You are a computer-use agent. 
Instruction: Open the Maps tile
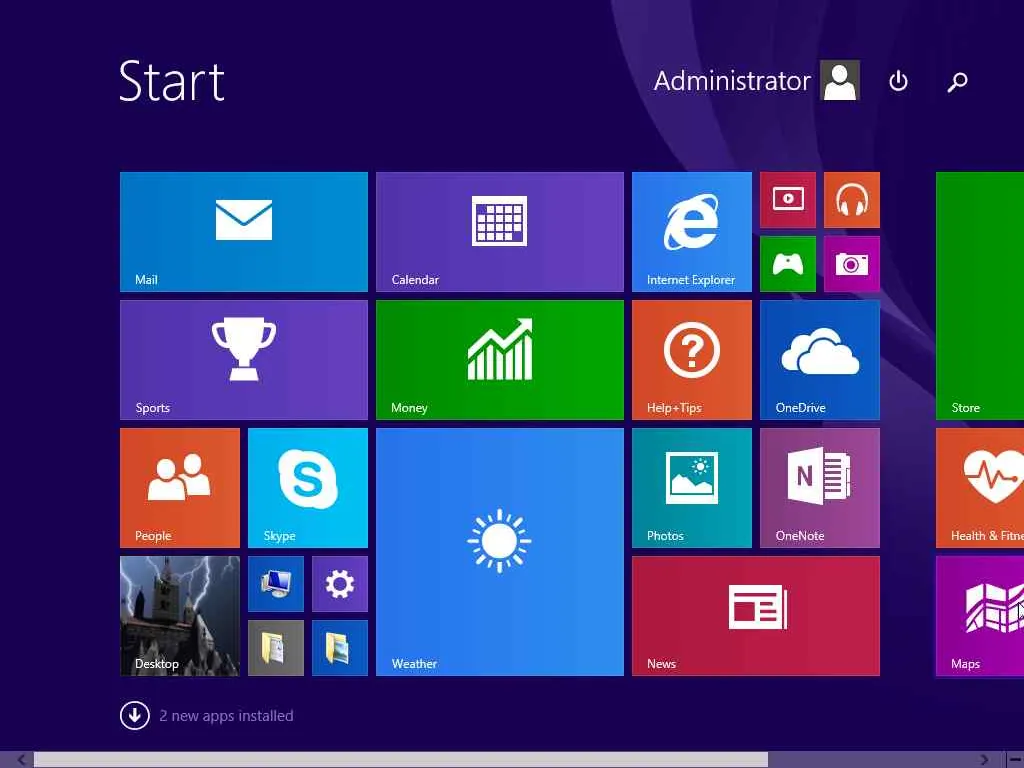point(980,616)
